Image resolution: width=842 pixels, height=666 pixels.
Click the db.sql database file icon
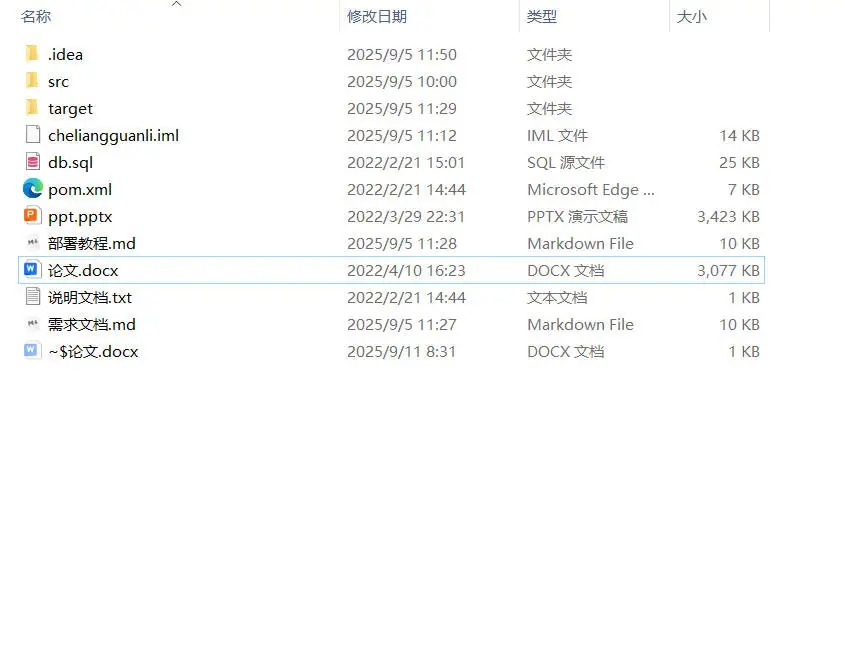pyautogui.click(x=33, y=161)
